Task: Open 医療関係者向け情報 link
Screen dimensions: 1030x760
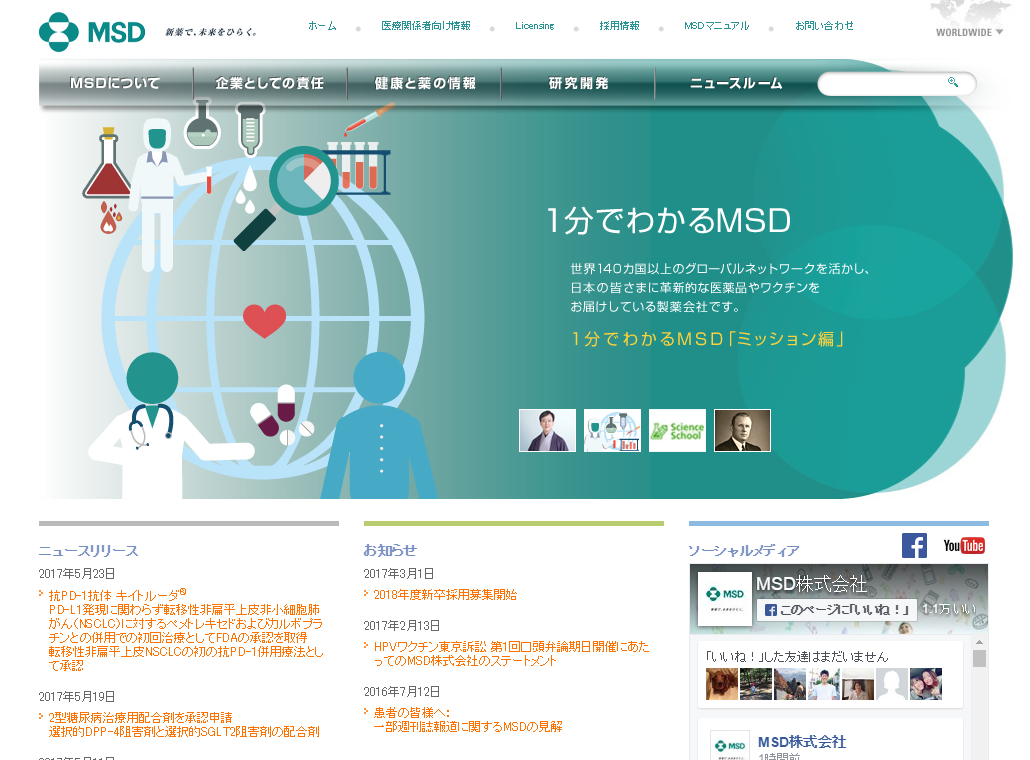Action: (x=426, y=26)
